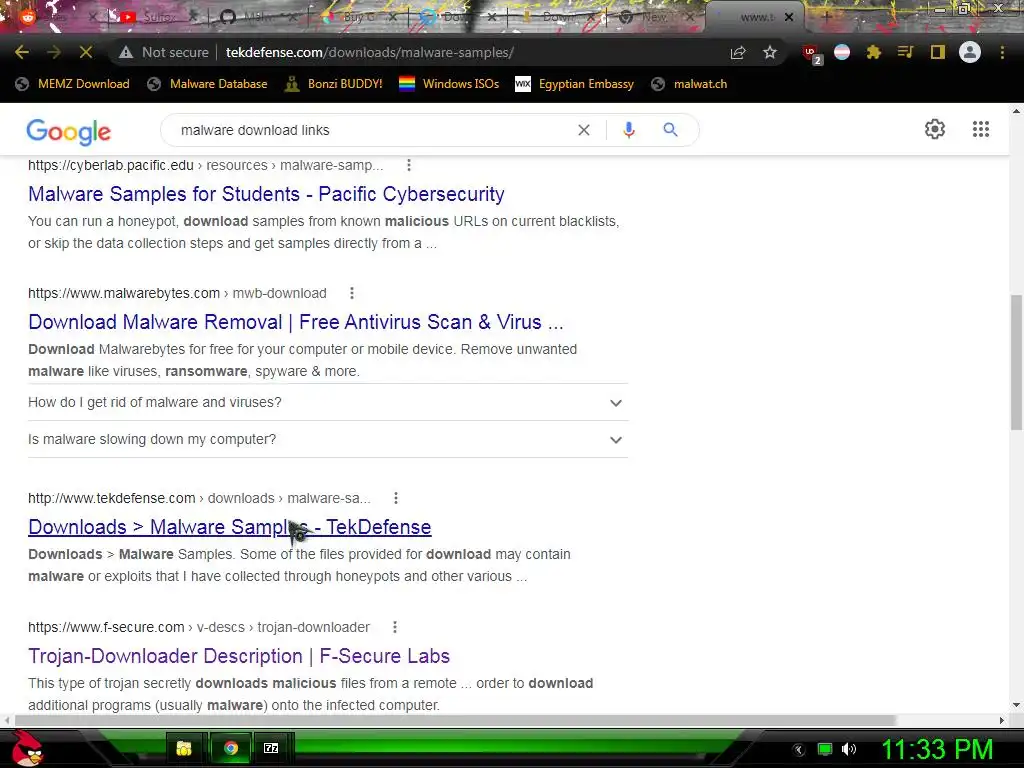
Task: Open options for cyberlab.pacific.edu result
Action: click(409, 165)
